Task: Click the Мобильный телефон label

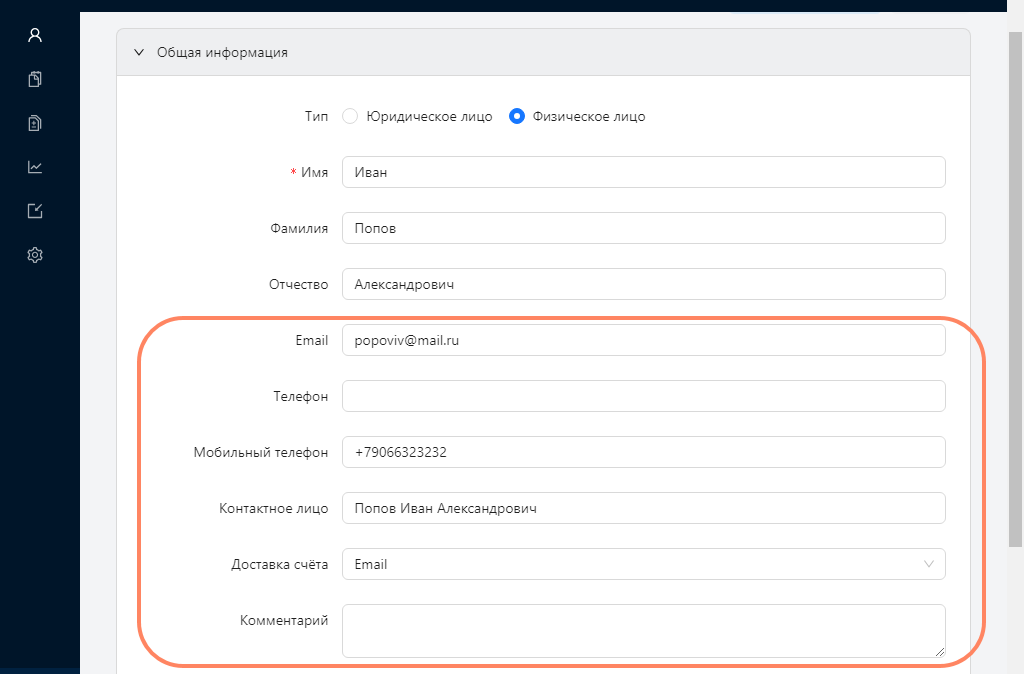Action: [261, 453]
